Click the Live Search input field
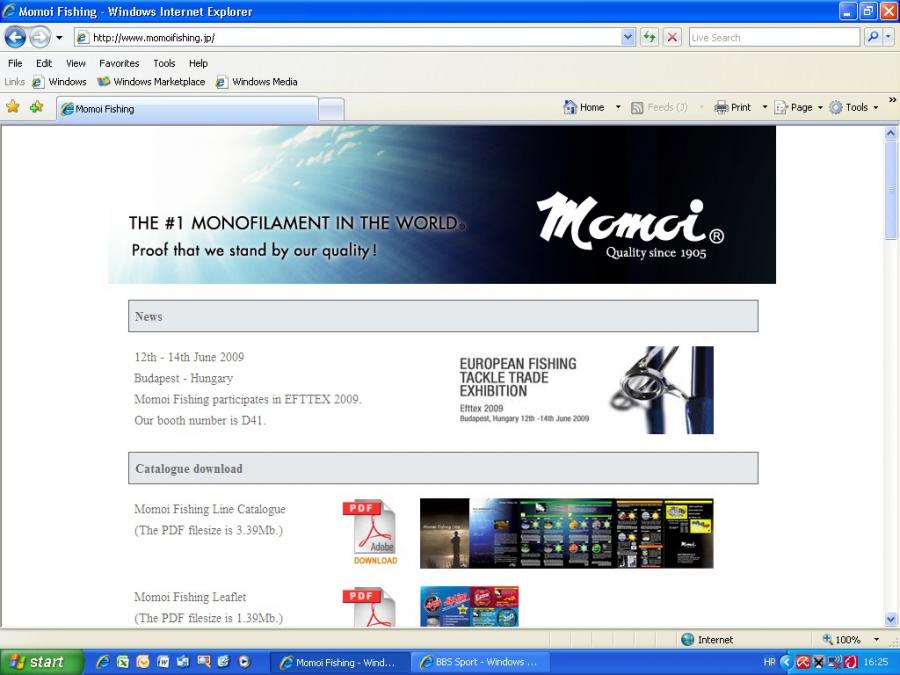Screen dimensions: 900x675 click(773, 37)
